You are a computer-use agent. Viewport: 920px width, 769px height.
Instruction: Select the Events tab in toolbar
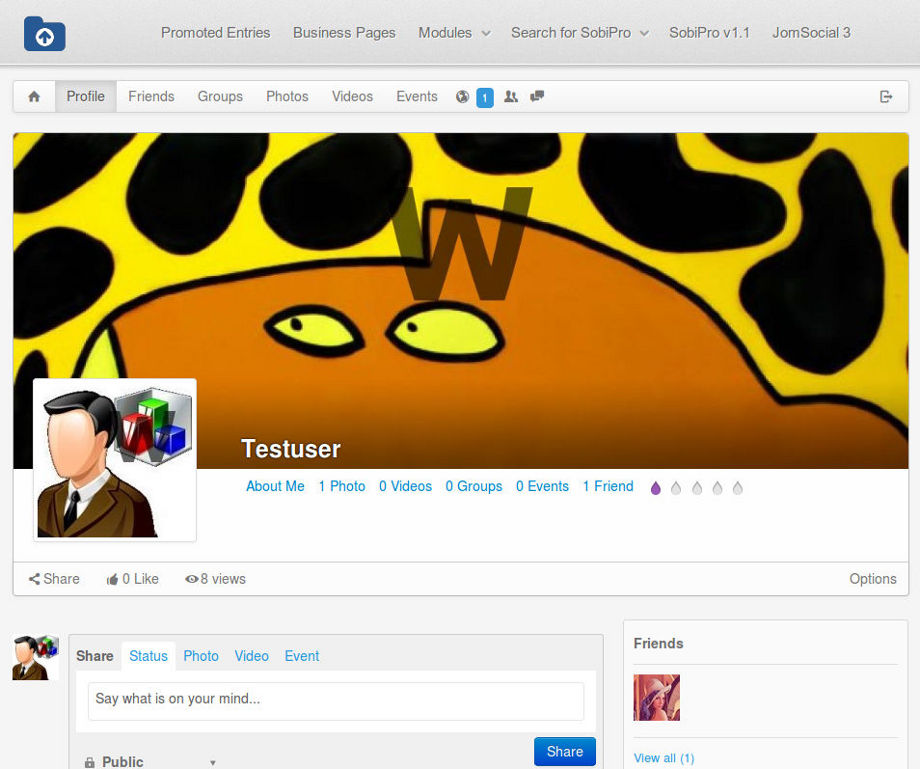(x=417, y=96)
